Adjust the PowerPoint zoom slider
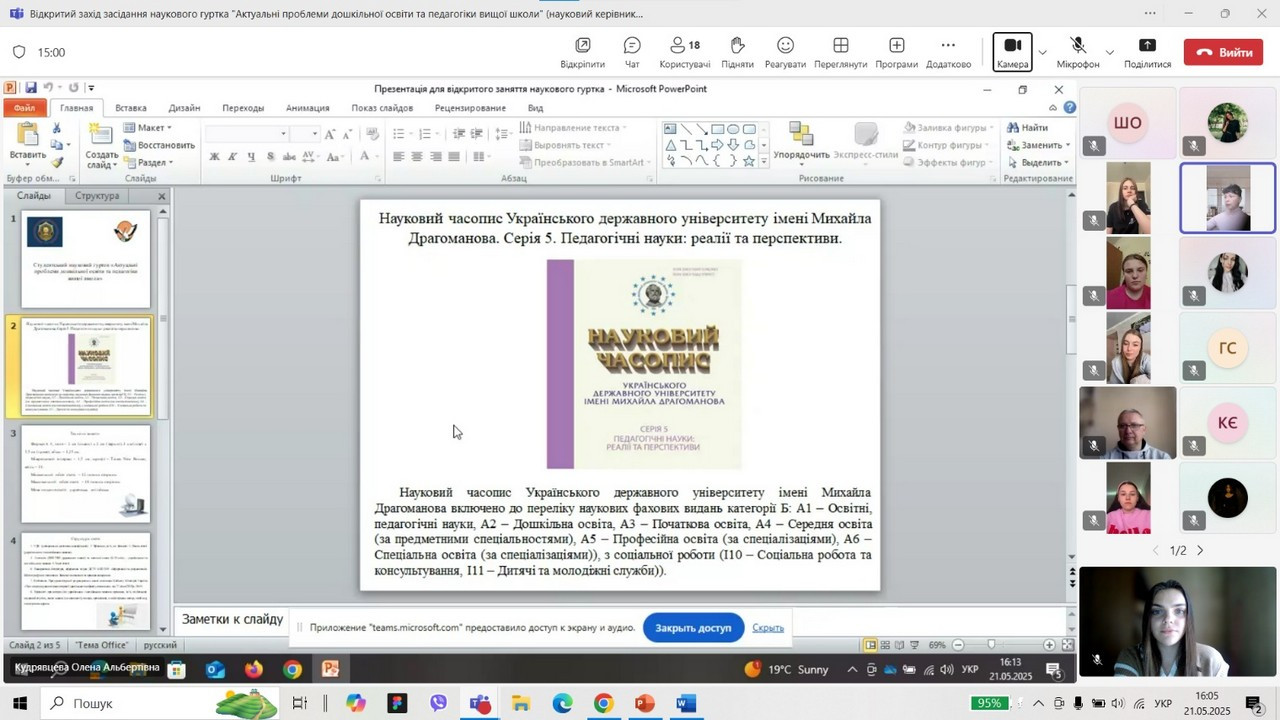Viewport: 1280px width, 720px height. [991, 645]
